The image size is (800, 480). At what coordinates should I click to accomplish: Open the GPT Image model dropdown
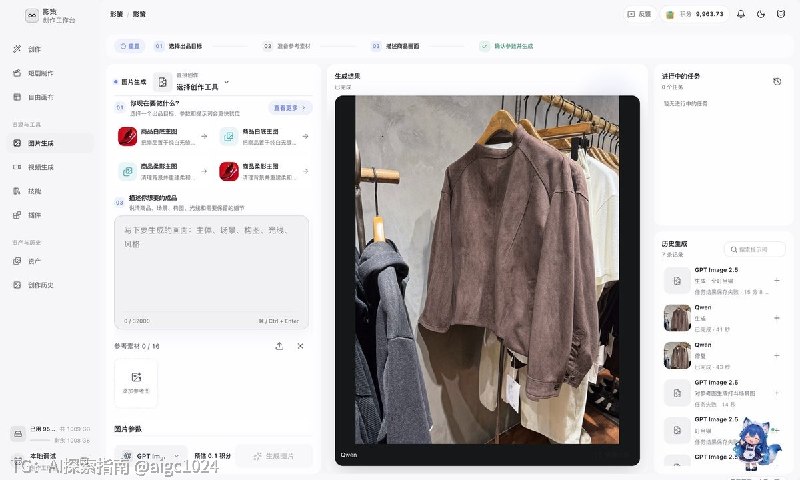(x=151, y=456)
